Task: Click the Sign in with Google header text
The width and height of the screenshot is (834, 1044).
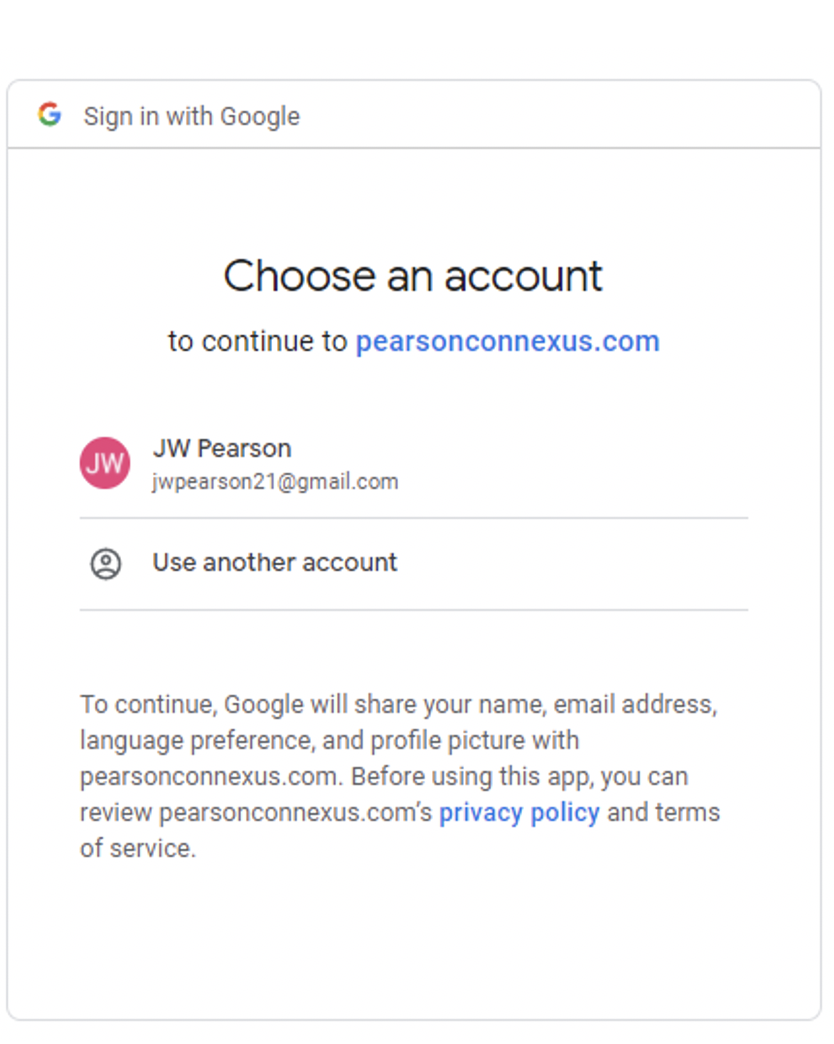Action: (x=190, y=116)
